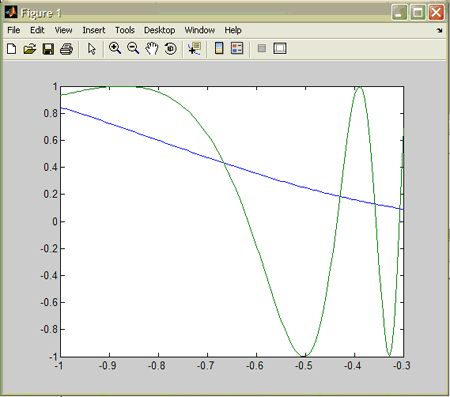Image resolution: width=450 pixels, height=397 pixels.
Task: Click the Hide Plot Tools icon
Action: [262, 49]
